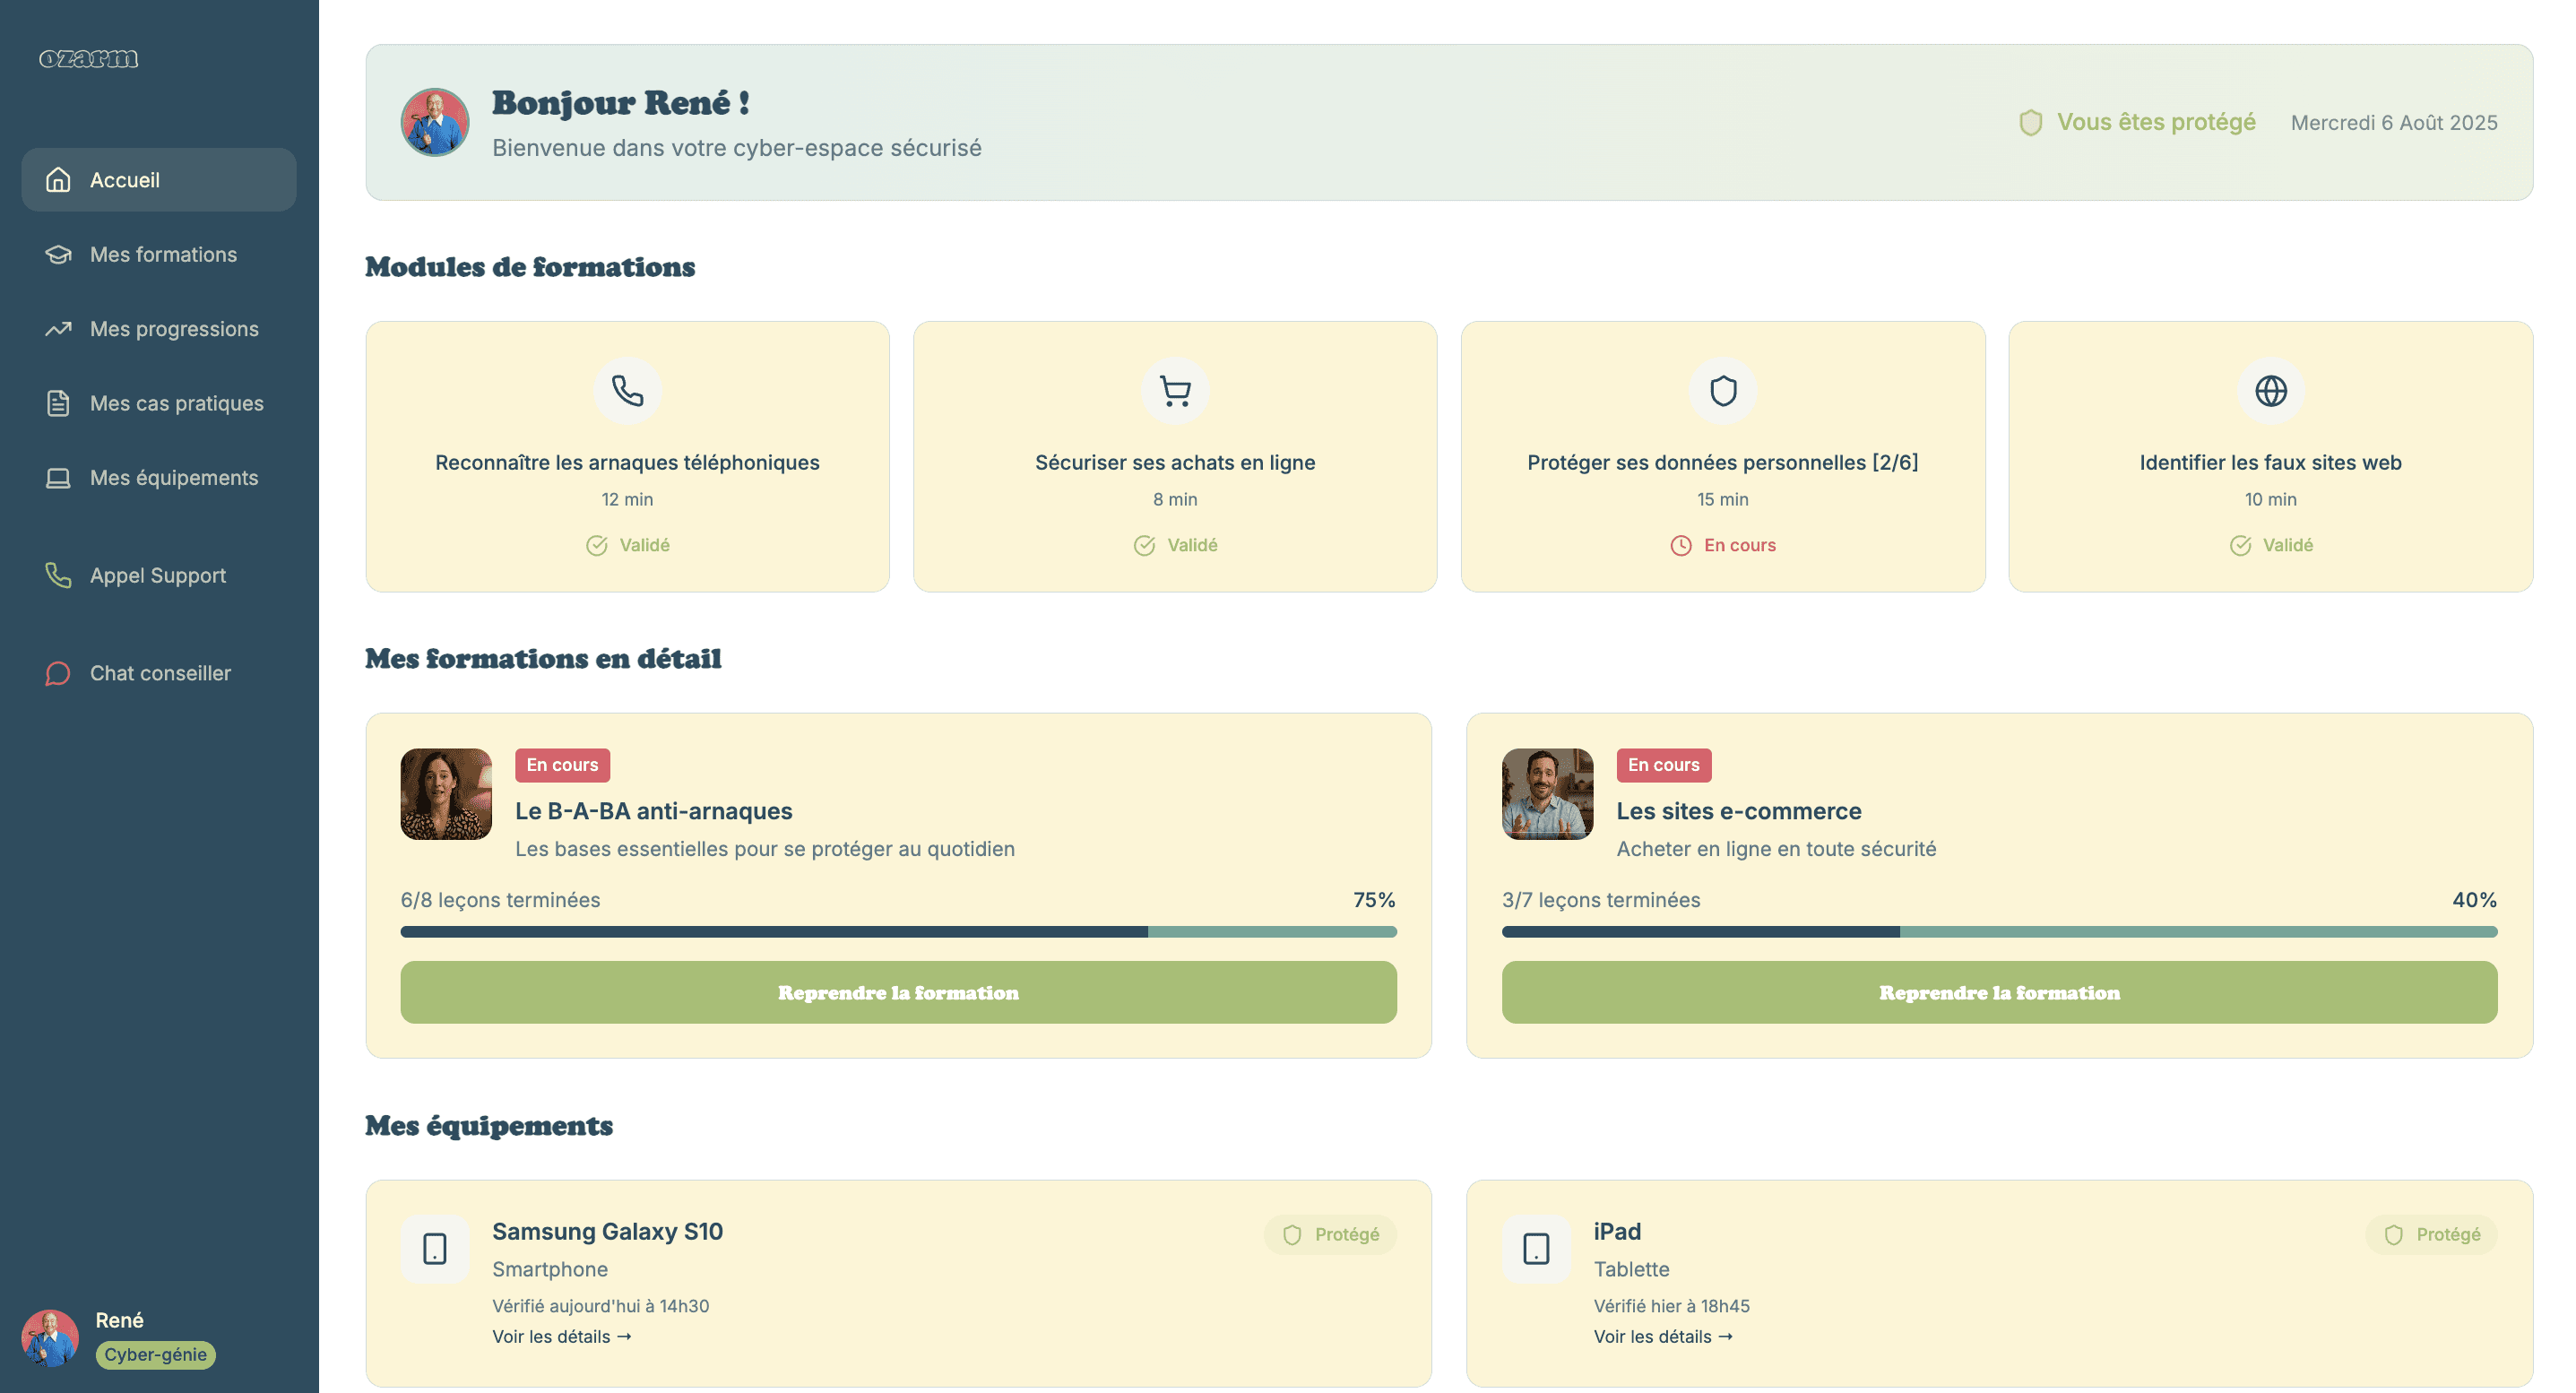View details of Samsung Galaxy S10
The image size is (2576, 1393).
click(x=561, y=1337)
